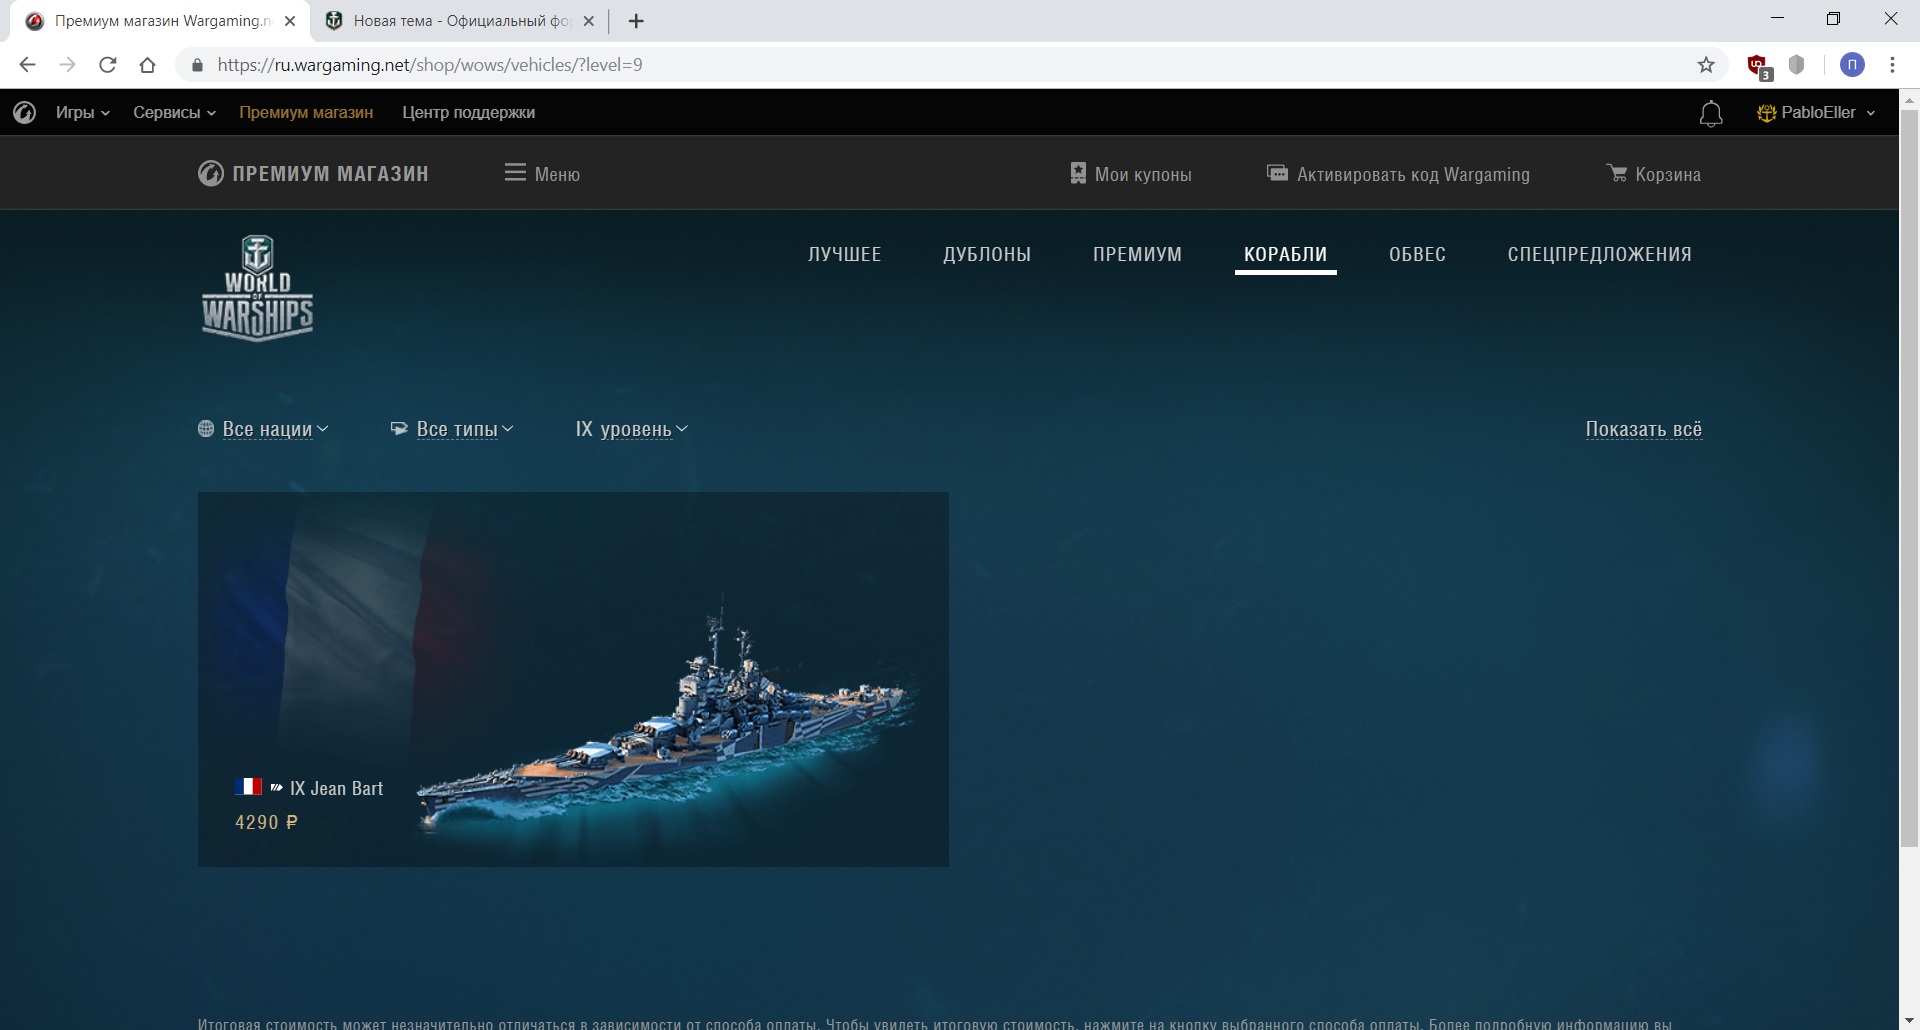
Task: Open the Все нации filter
Action: click(263, 429)
